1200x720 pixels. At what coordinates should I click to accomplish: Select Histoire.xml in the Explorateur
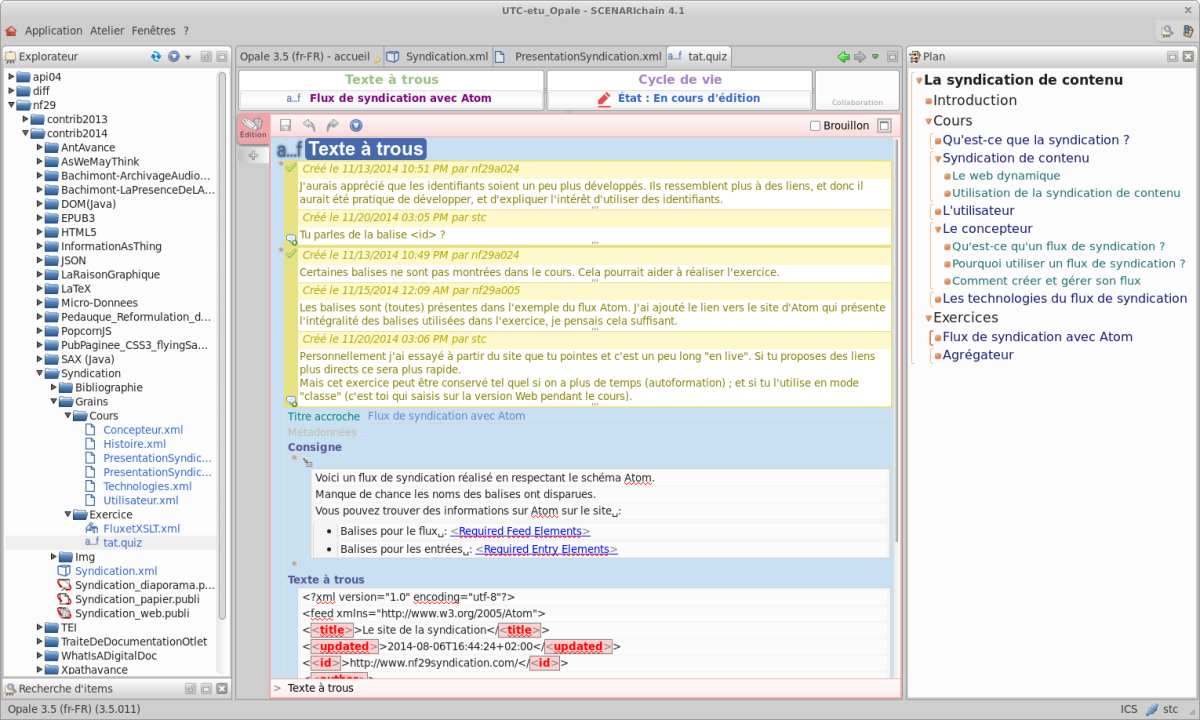(134, 444)
